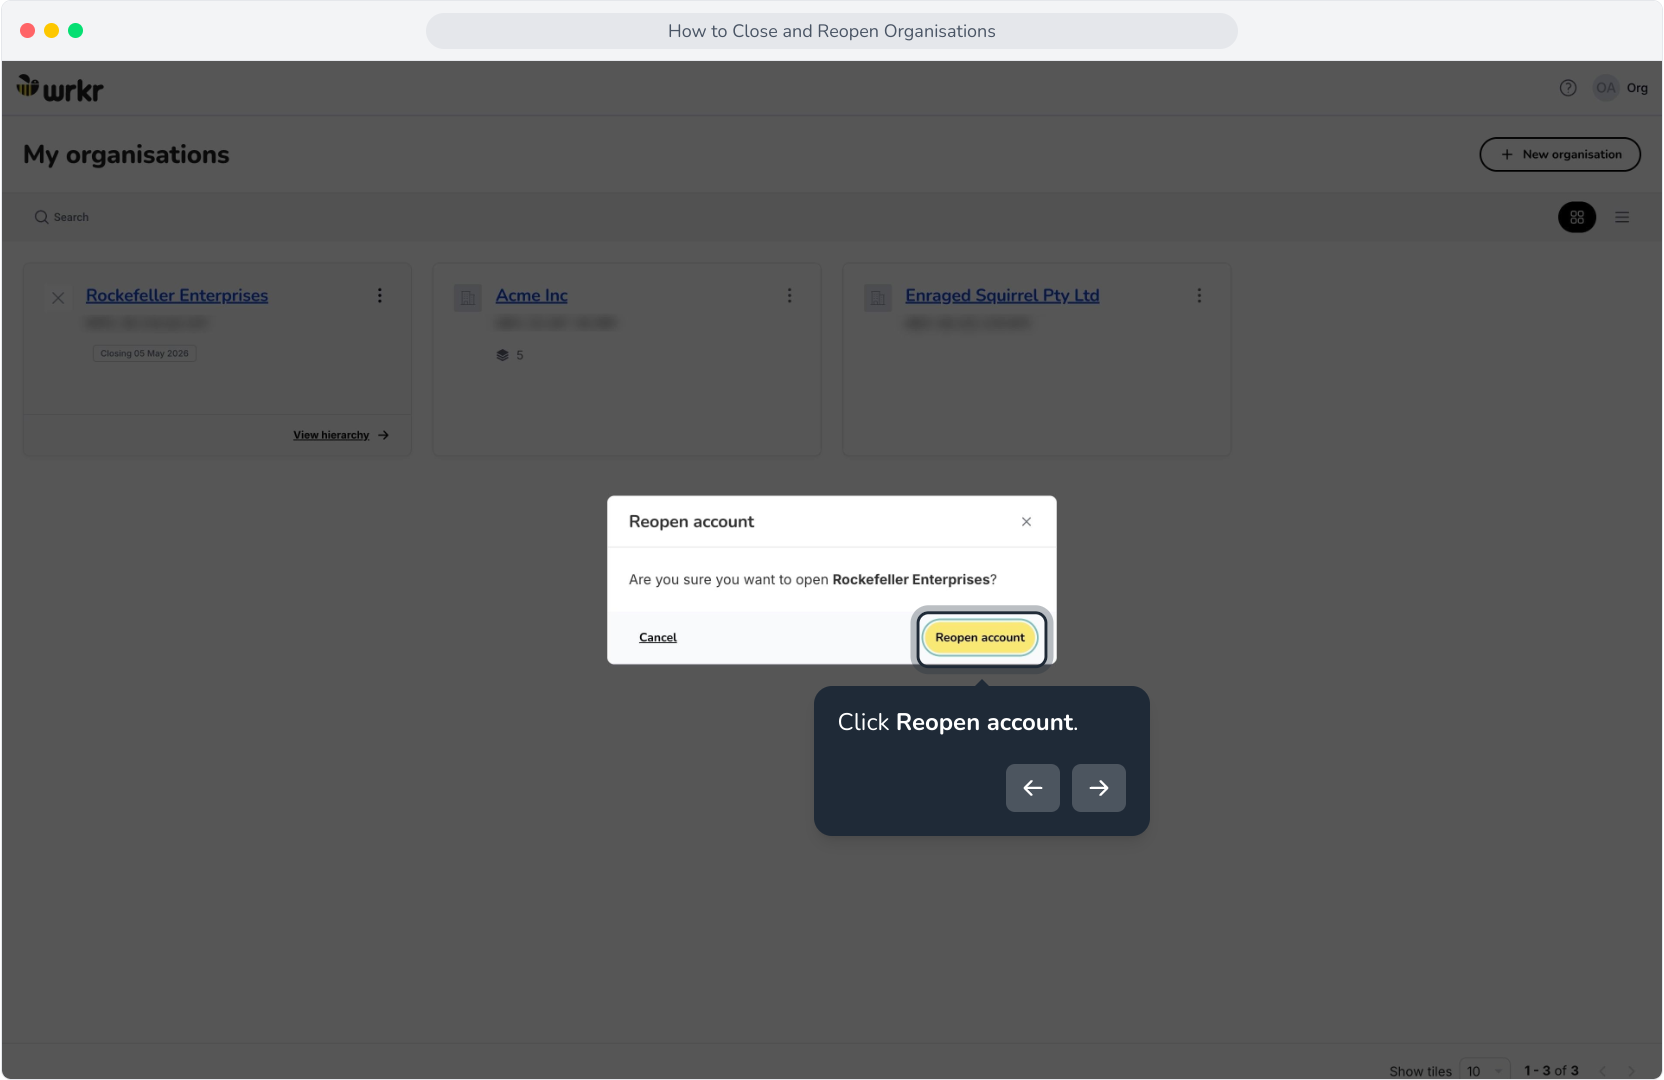Click the wrkr bee logo
This screenshot has height=1080, width=1664.
coord(60,89)
